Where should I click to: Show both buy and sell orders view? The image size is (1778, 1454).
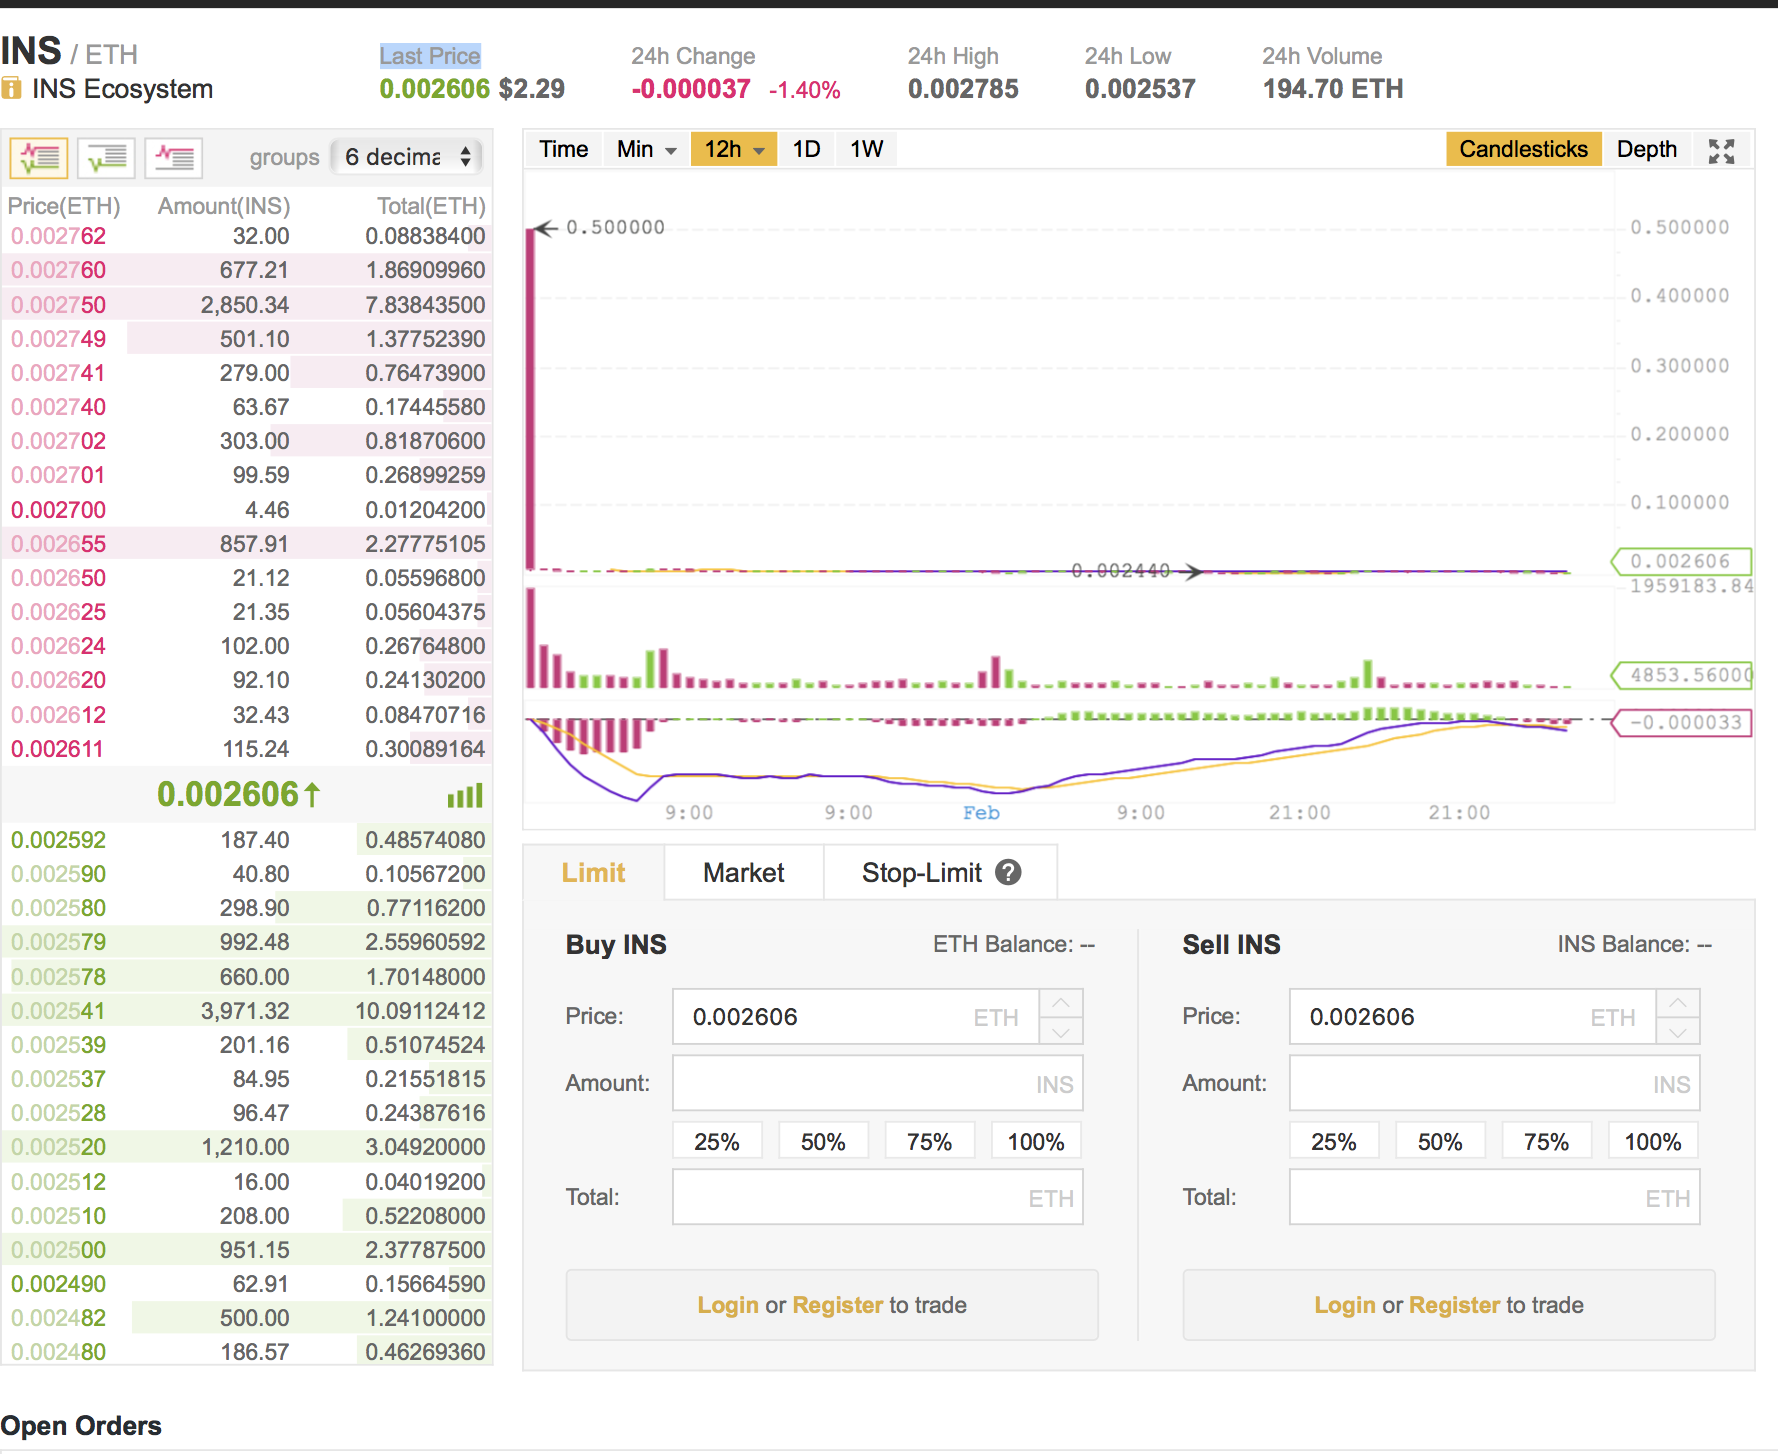(39, 157)
